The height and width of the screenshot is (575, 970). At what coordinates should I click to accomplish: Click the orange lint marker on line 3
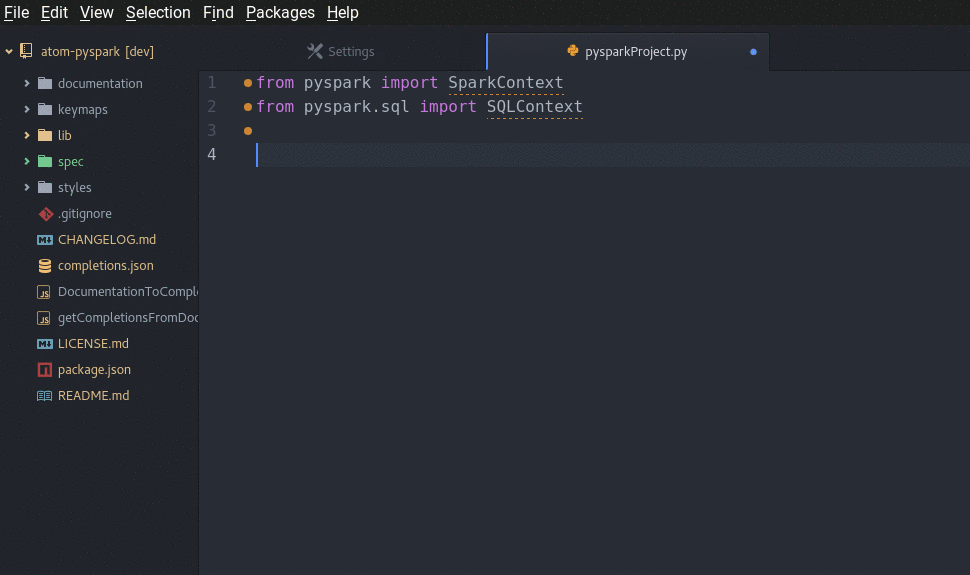coord(247,131)
